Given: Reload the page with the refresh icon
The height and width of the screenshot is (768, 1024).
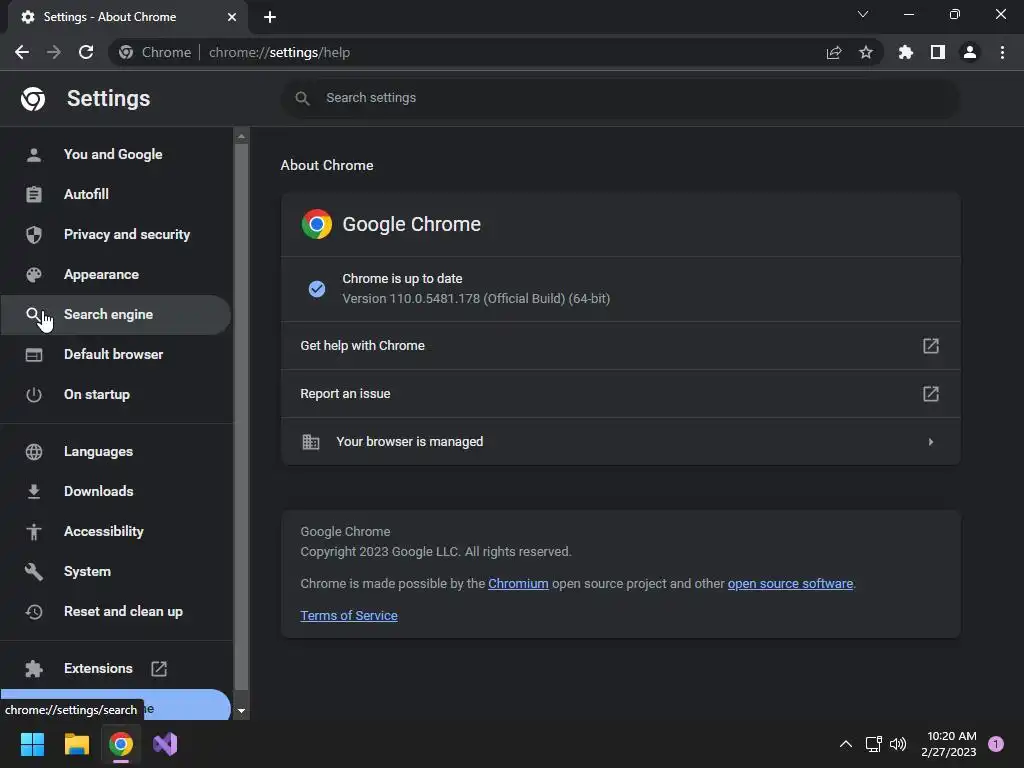Looking at the screenshot, I should [86, 52].
